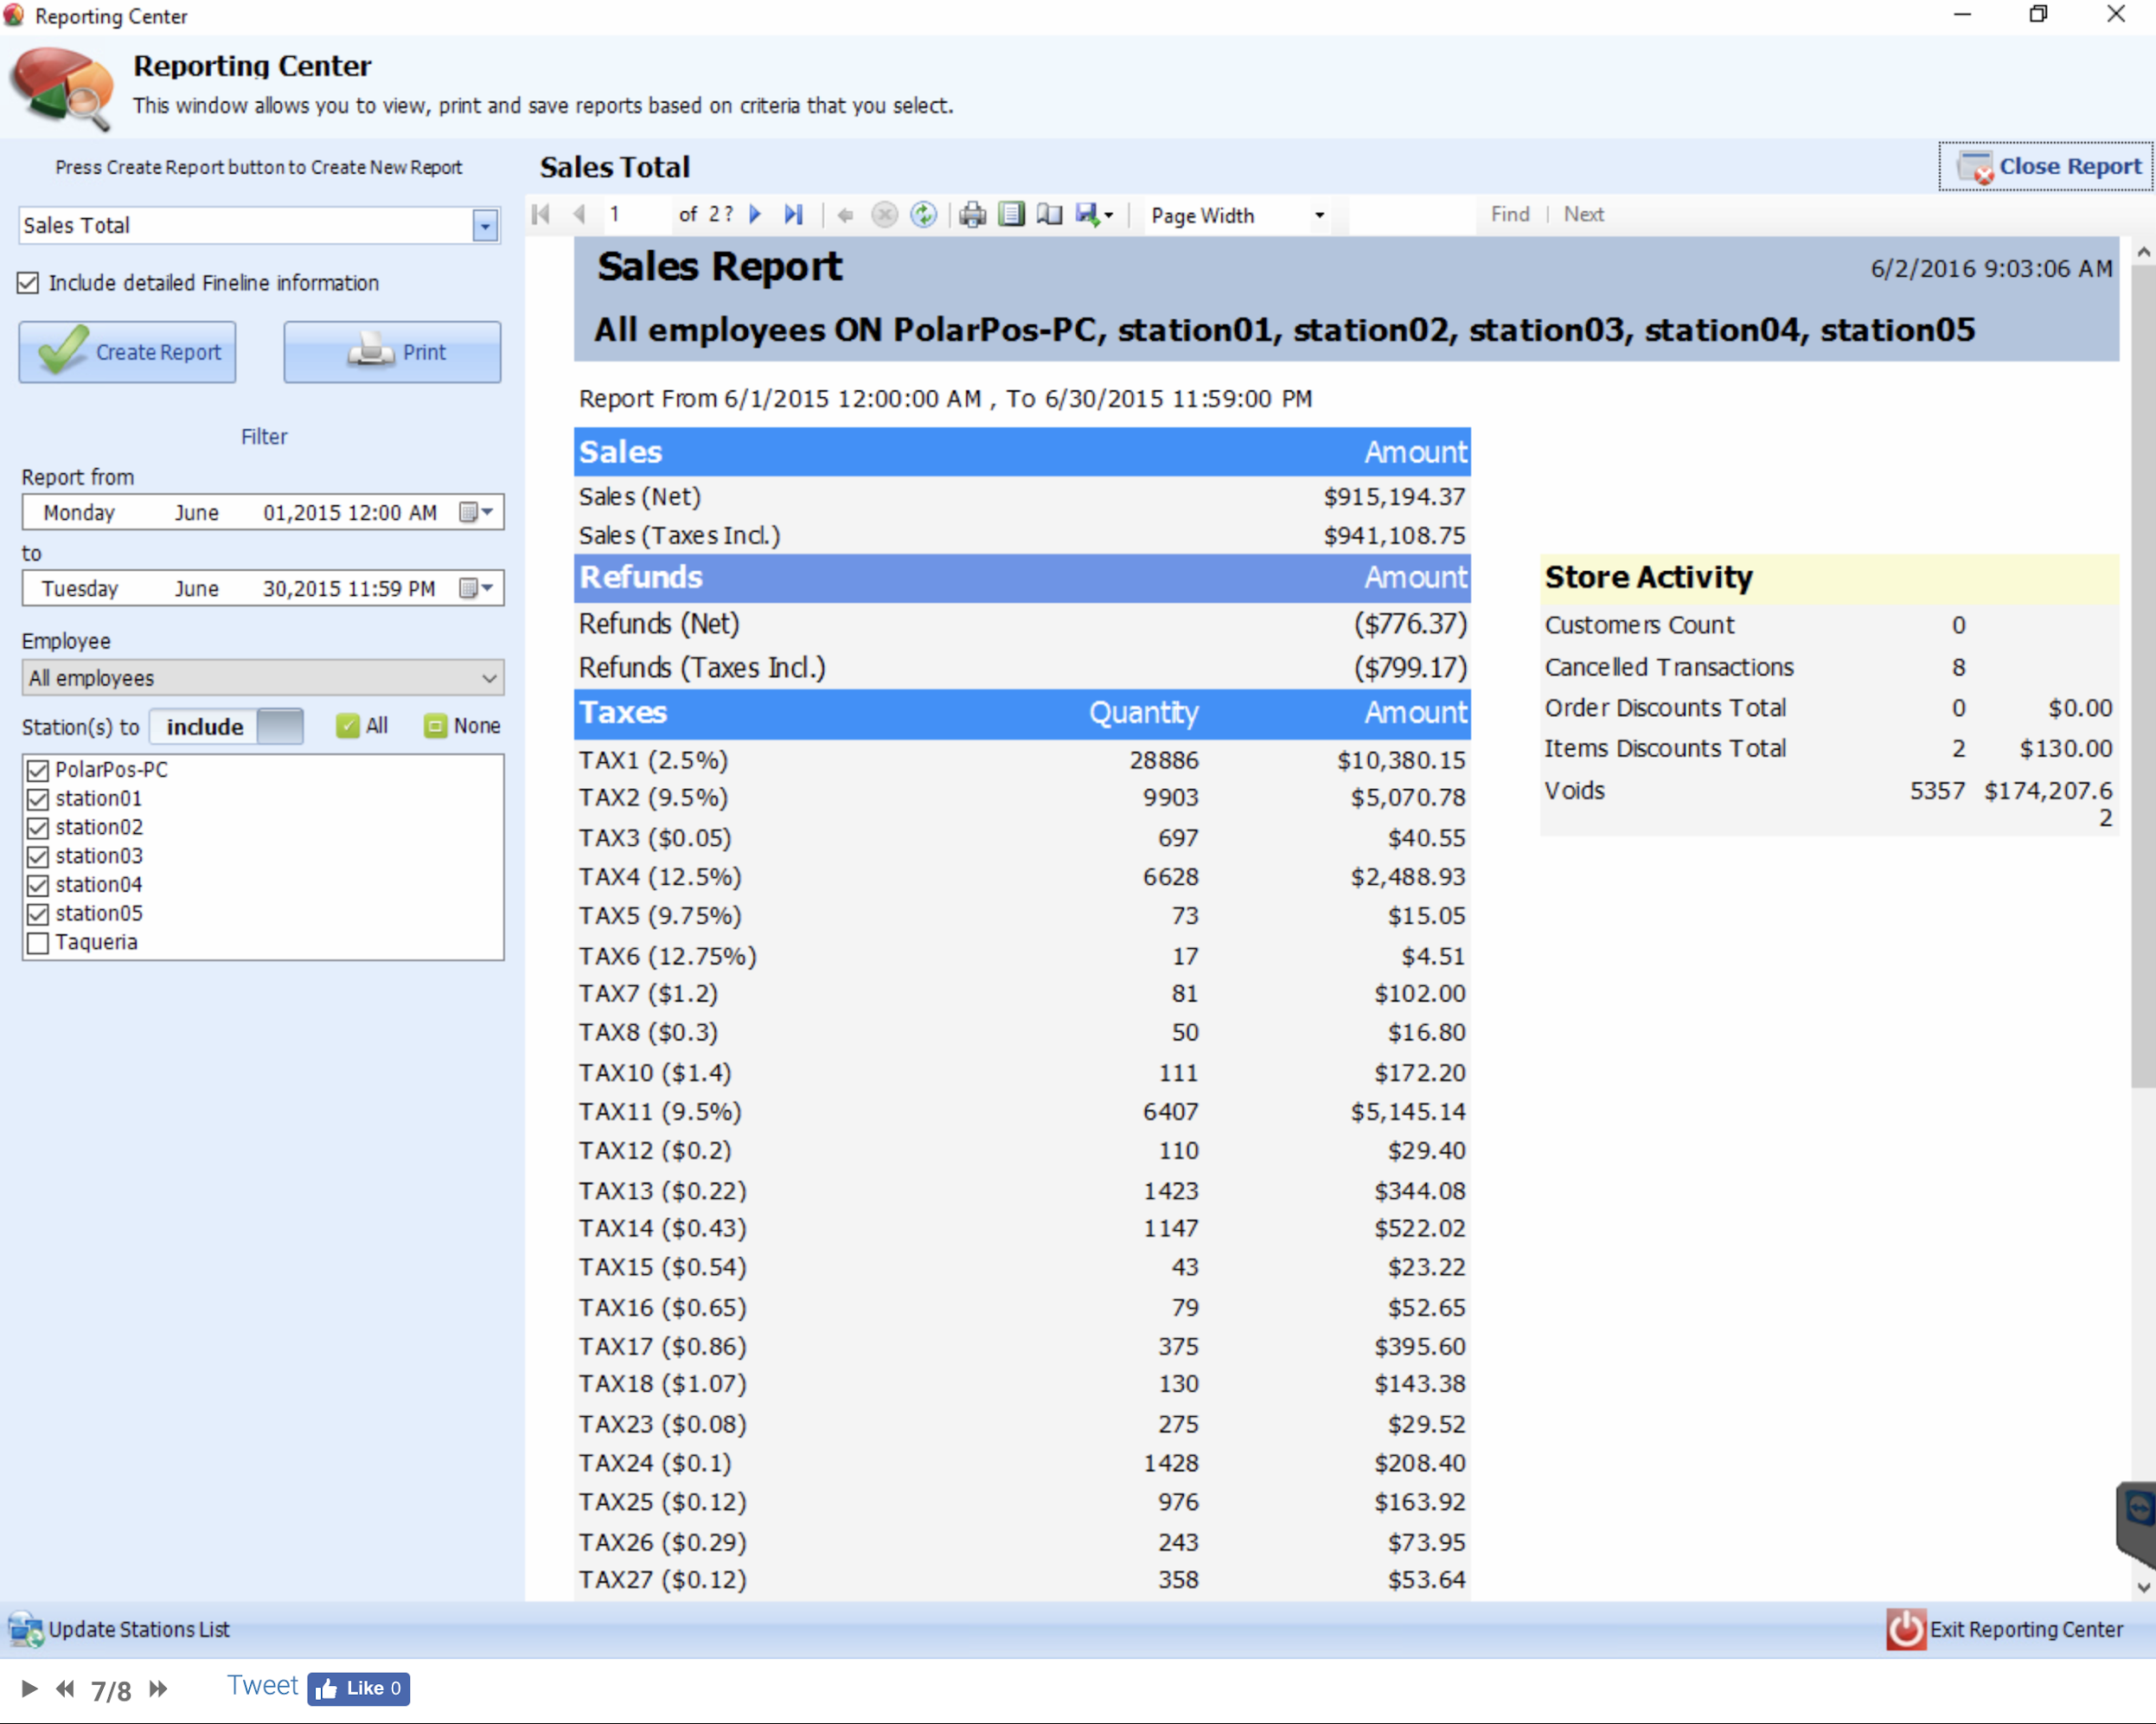Click TAX27 ($0.12) row label
The width and height of the screenshot is (2156, 1724).
[x=662, y=1580]
